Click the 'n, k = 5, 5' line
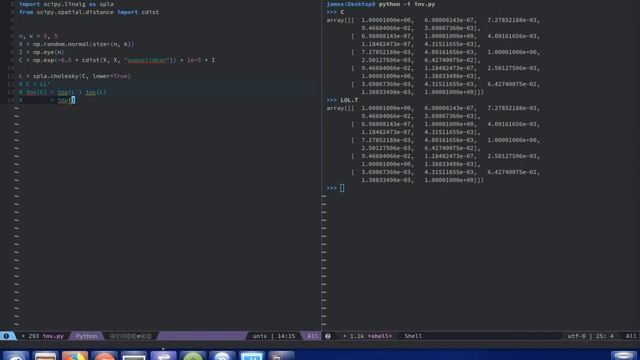This screenshot has height=360, width=640. coord(38,36)
